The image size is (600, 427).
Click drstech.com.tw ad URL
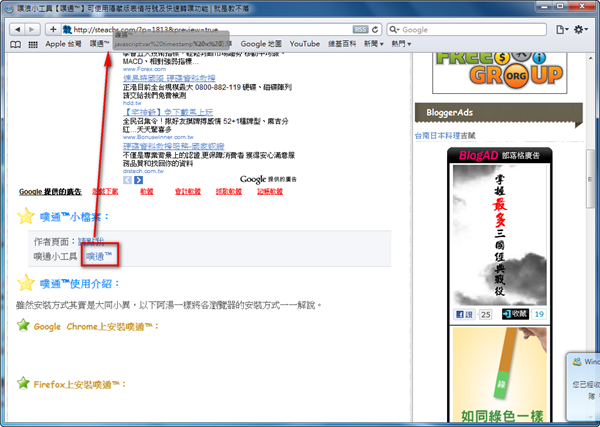pos(143,171)
